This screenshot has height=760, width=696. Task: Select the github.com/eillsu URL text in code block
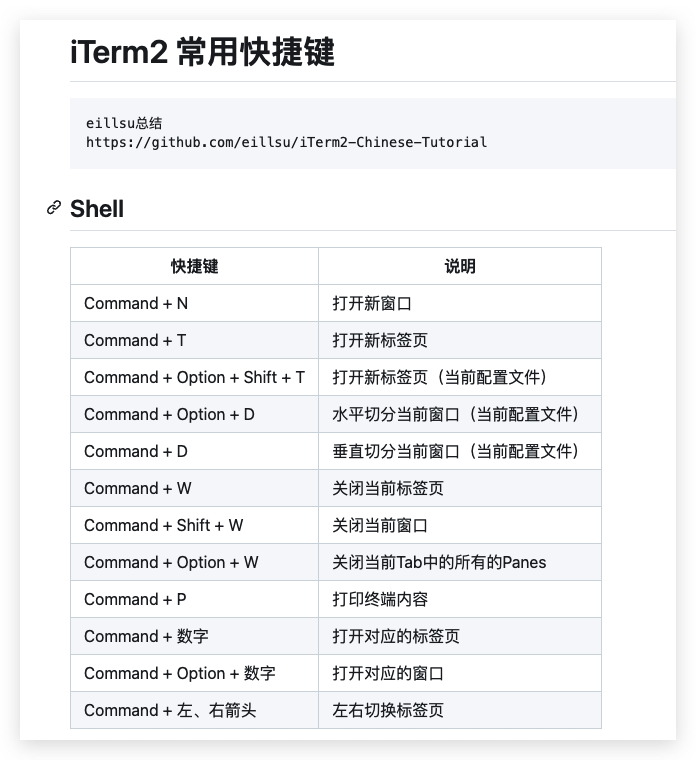pos(286,142)
